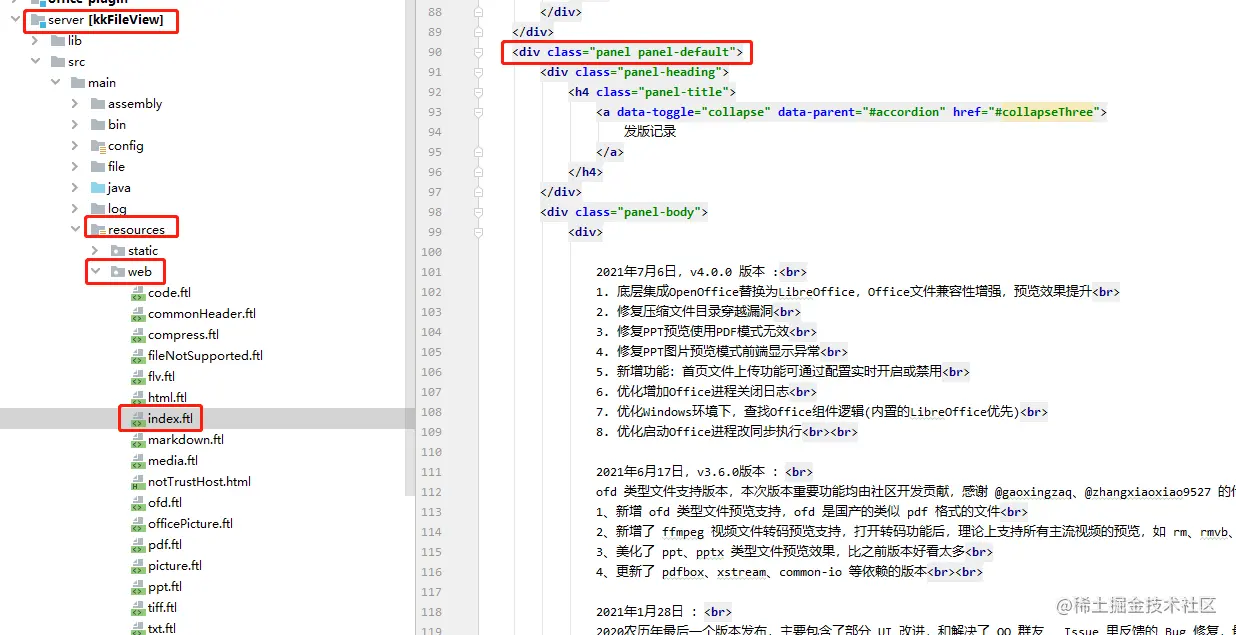Toggle code fold marker on line 93

(x=479, y=112)
